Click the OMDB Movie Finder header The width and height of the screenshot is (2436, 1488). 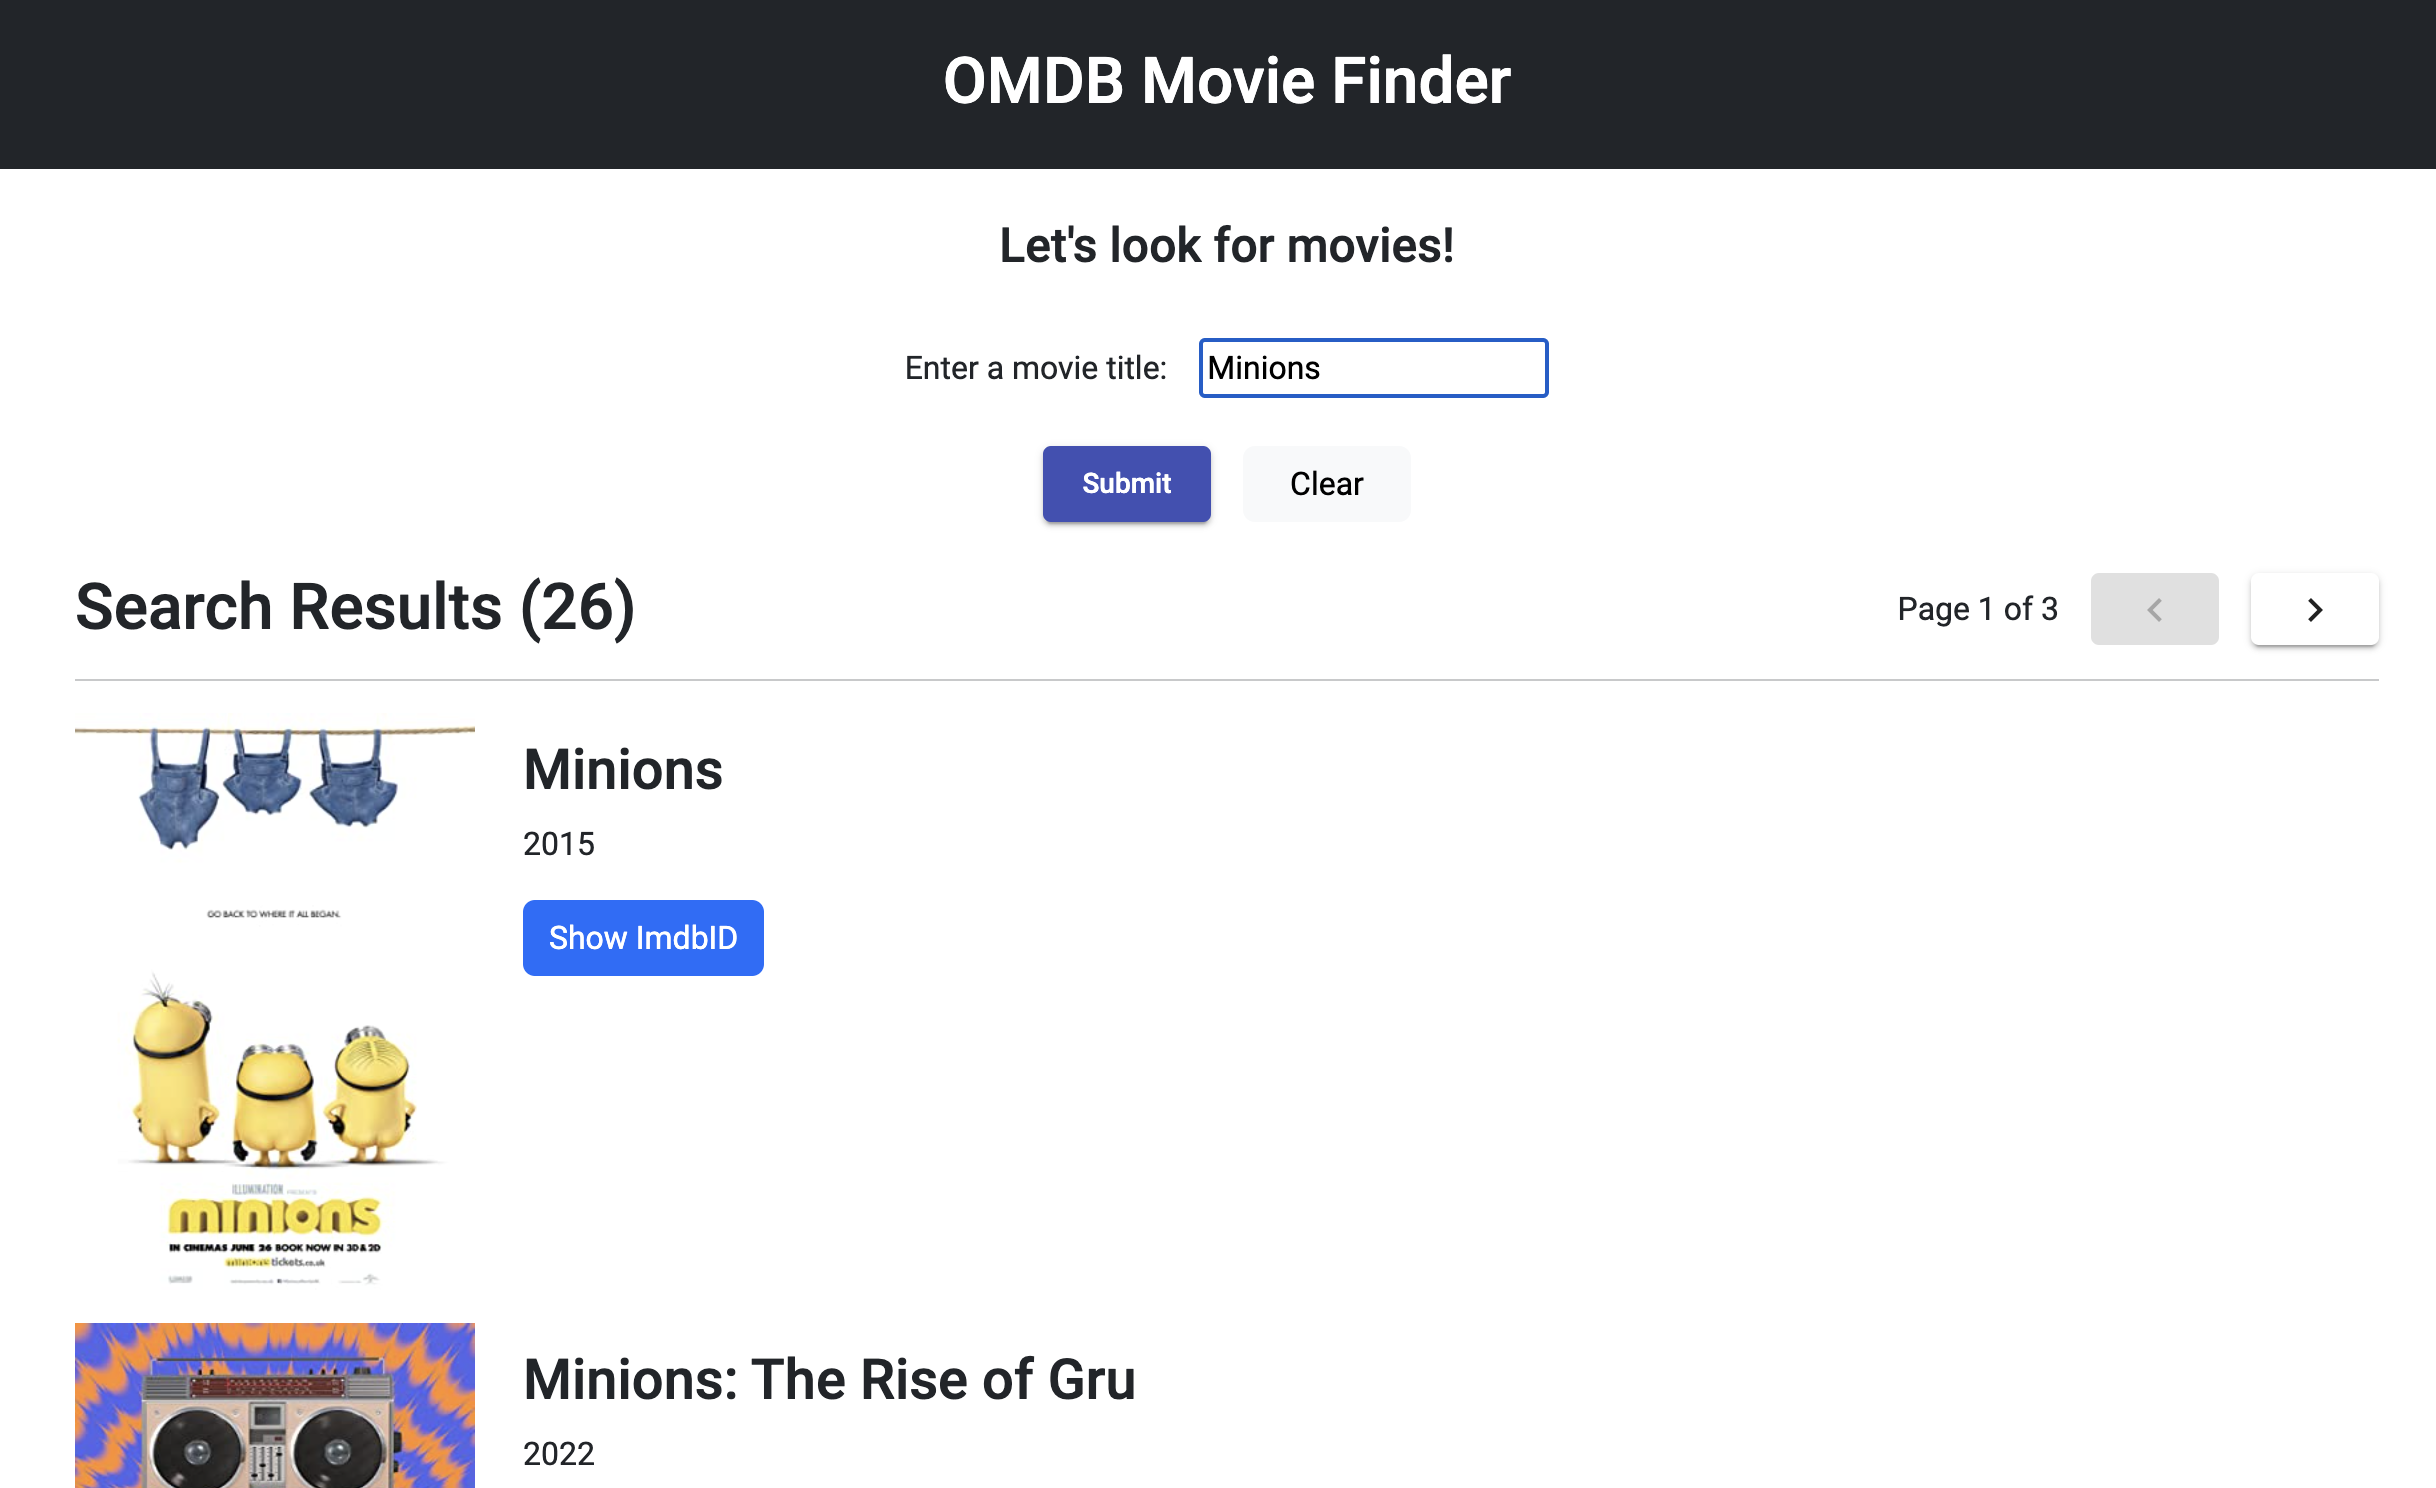1227,80
